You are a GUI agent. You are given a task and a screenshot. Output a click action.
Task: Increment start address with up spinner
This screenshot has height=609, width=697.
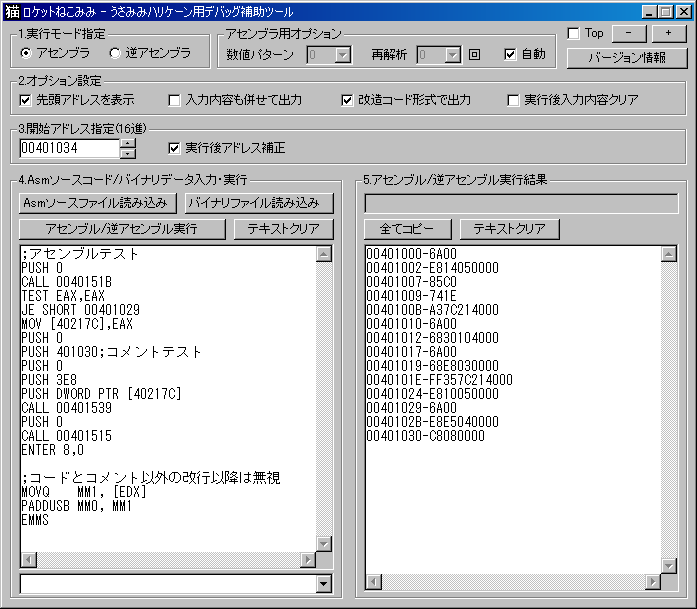click(128, 143)
